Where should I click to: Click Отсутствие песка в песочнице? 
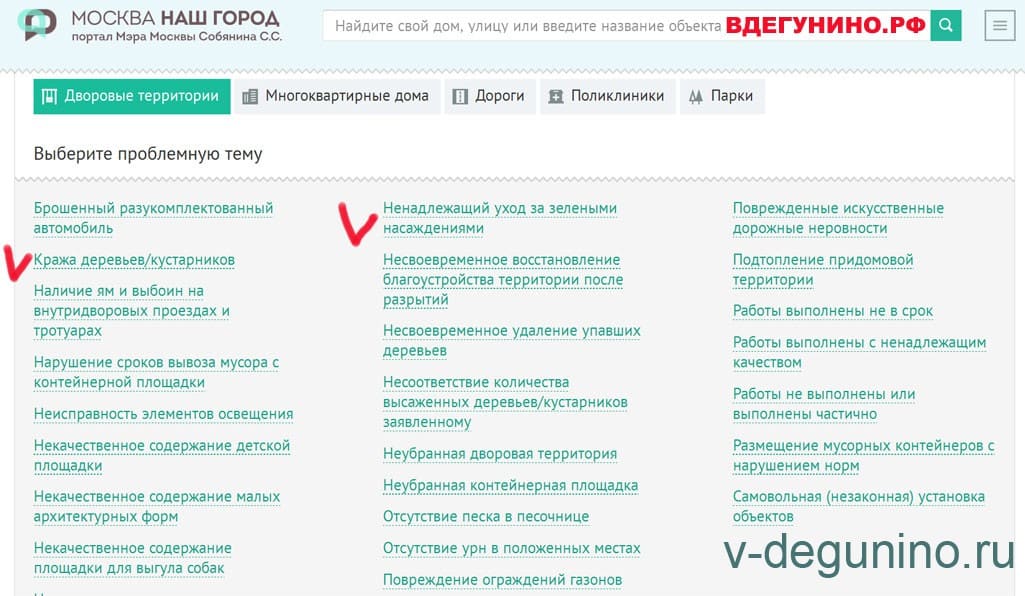(x=485, y=517)
